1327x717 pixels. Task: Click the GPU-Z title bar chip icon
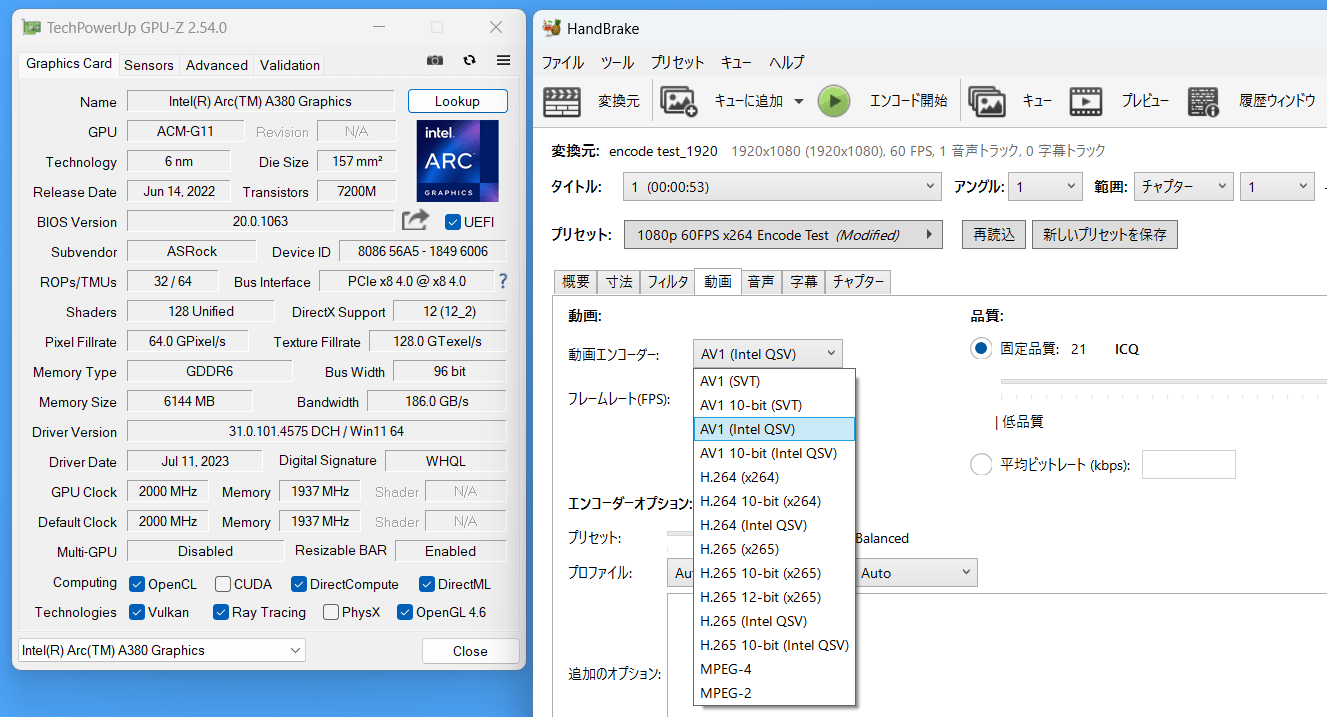[32, 28]
